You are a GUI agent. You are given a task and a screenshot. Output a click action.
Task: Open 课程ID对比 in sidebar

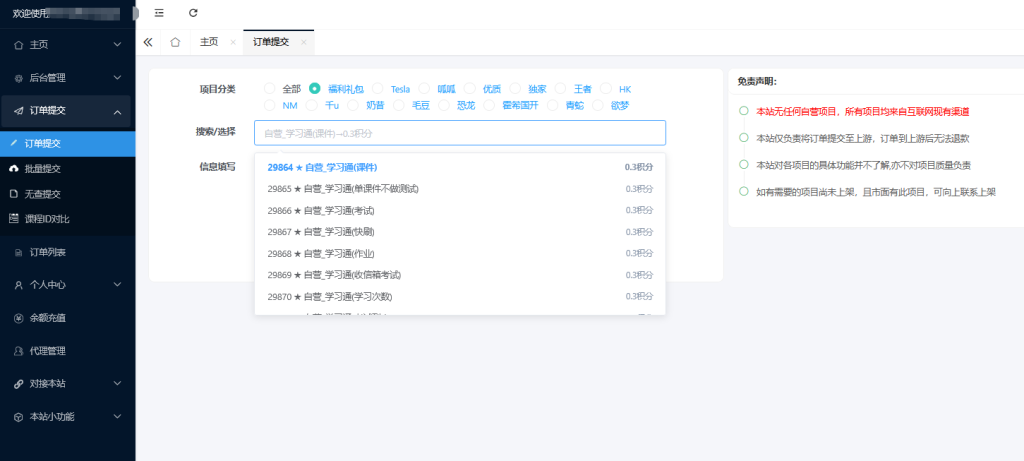coord(68,219)
